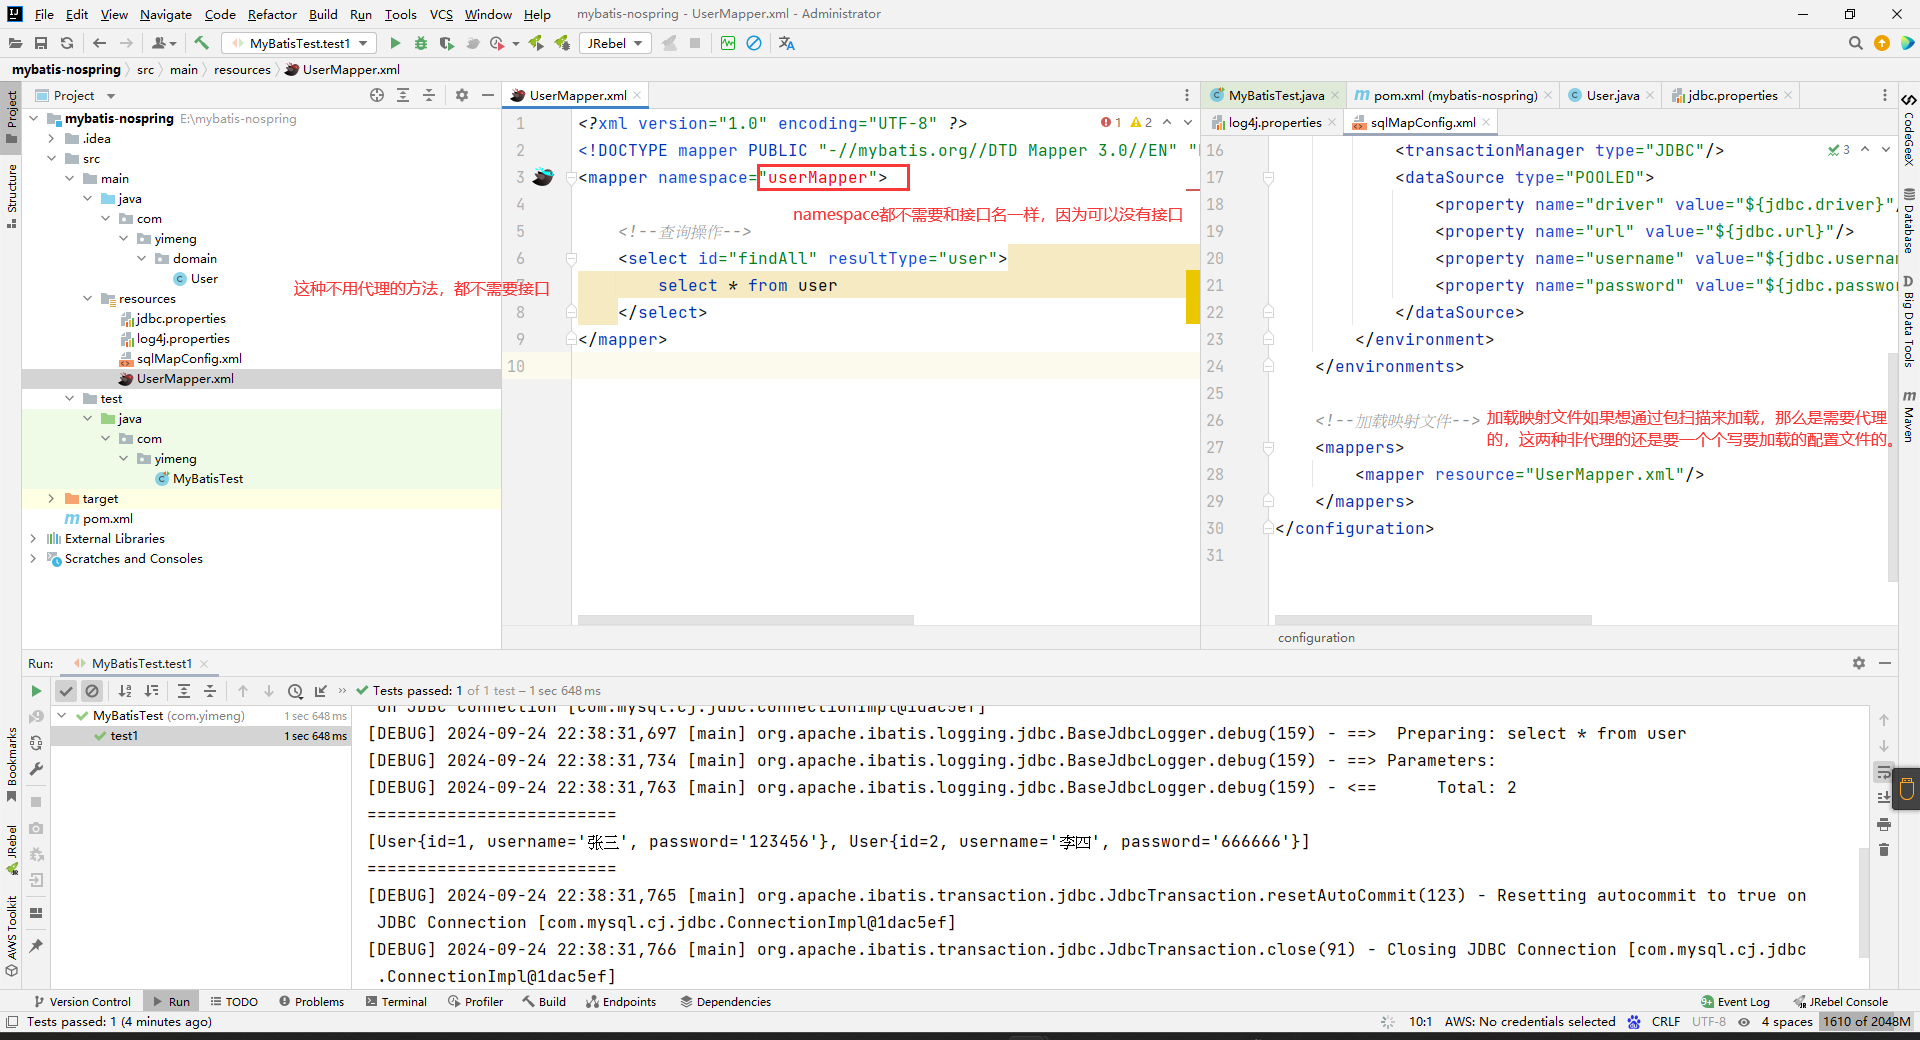The image size is (1920, 1040).
Task: Click the Search Everywhere magnifier icon
Action: (x=1856, y=43)
